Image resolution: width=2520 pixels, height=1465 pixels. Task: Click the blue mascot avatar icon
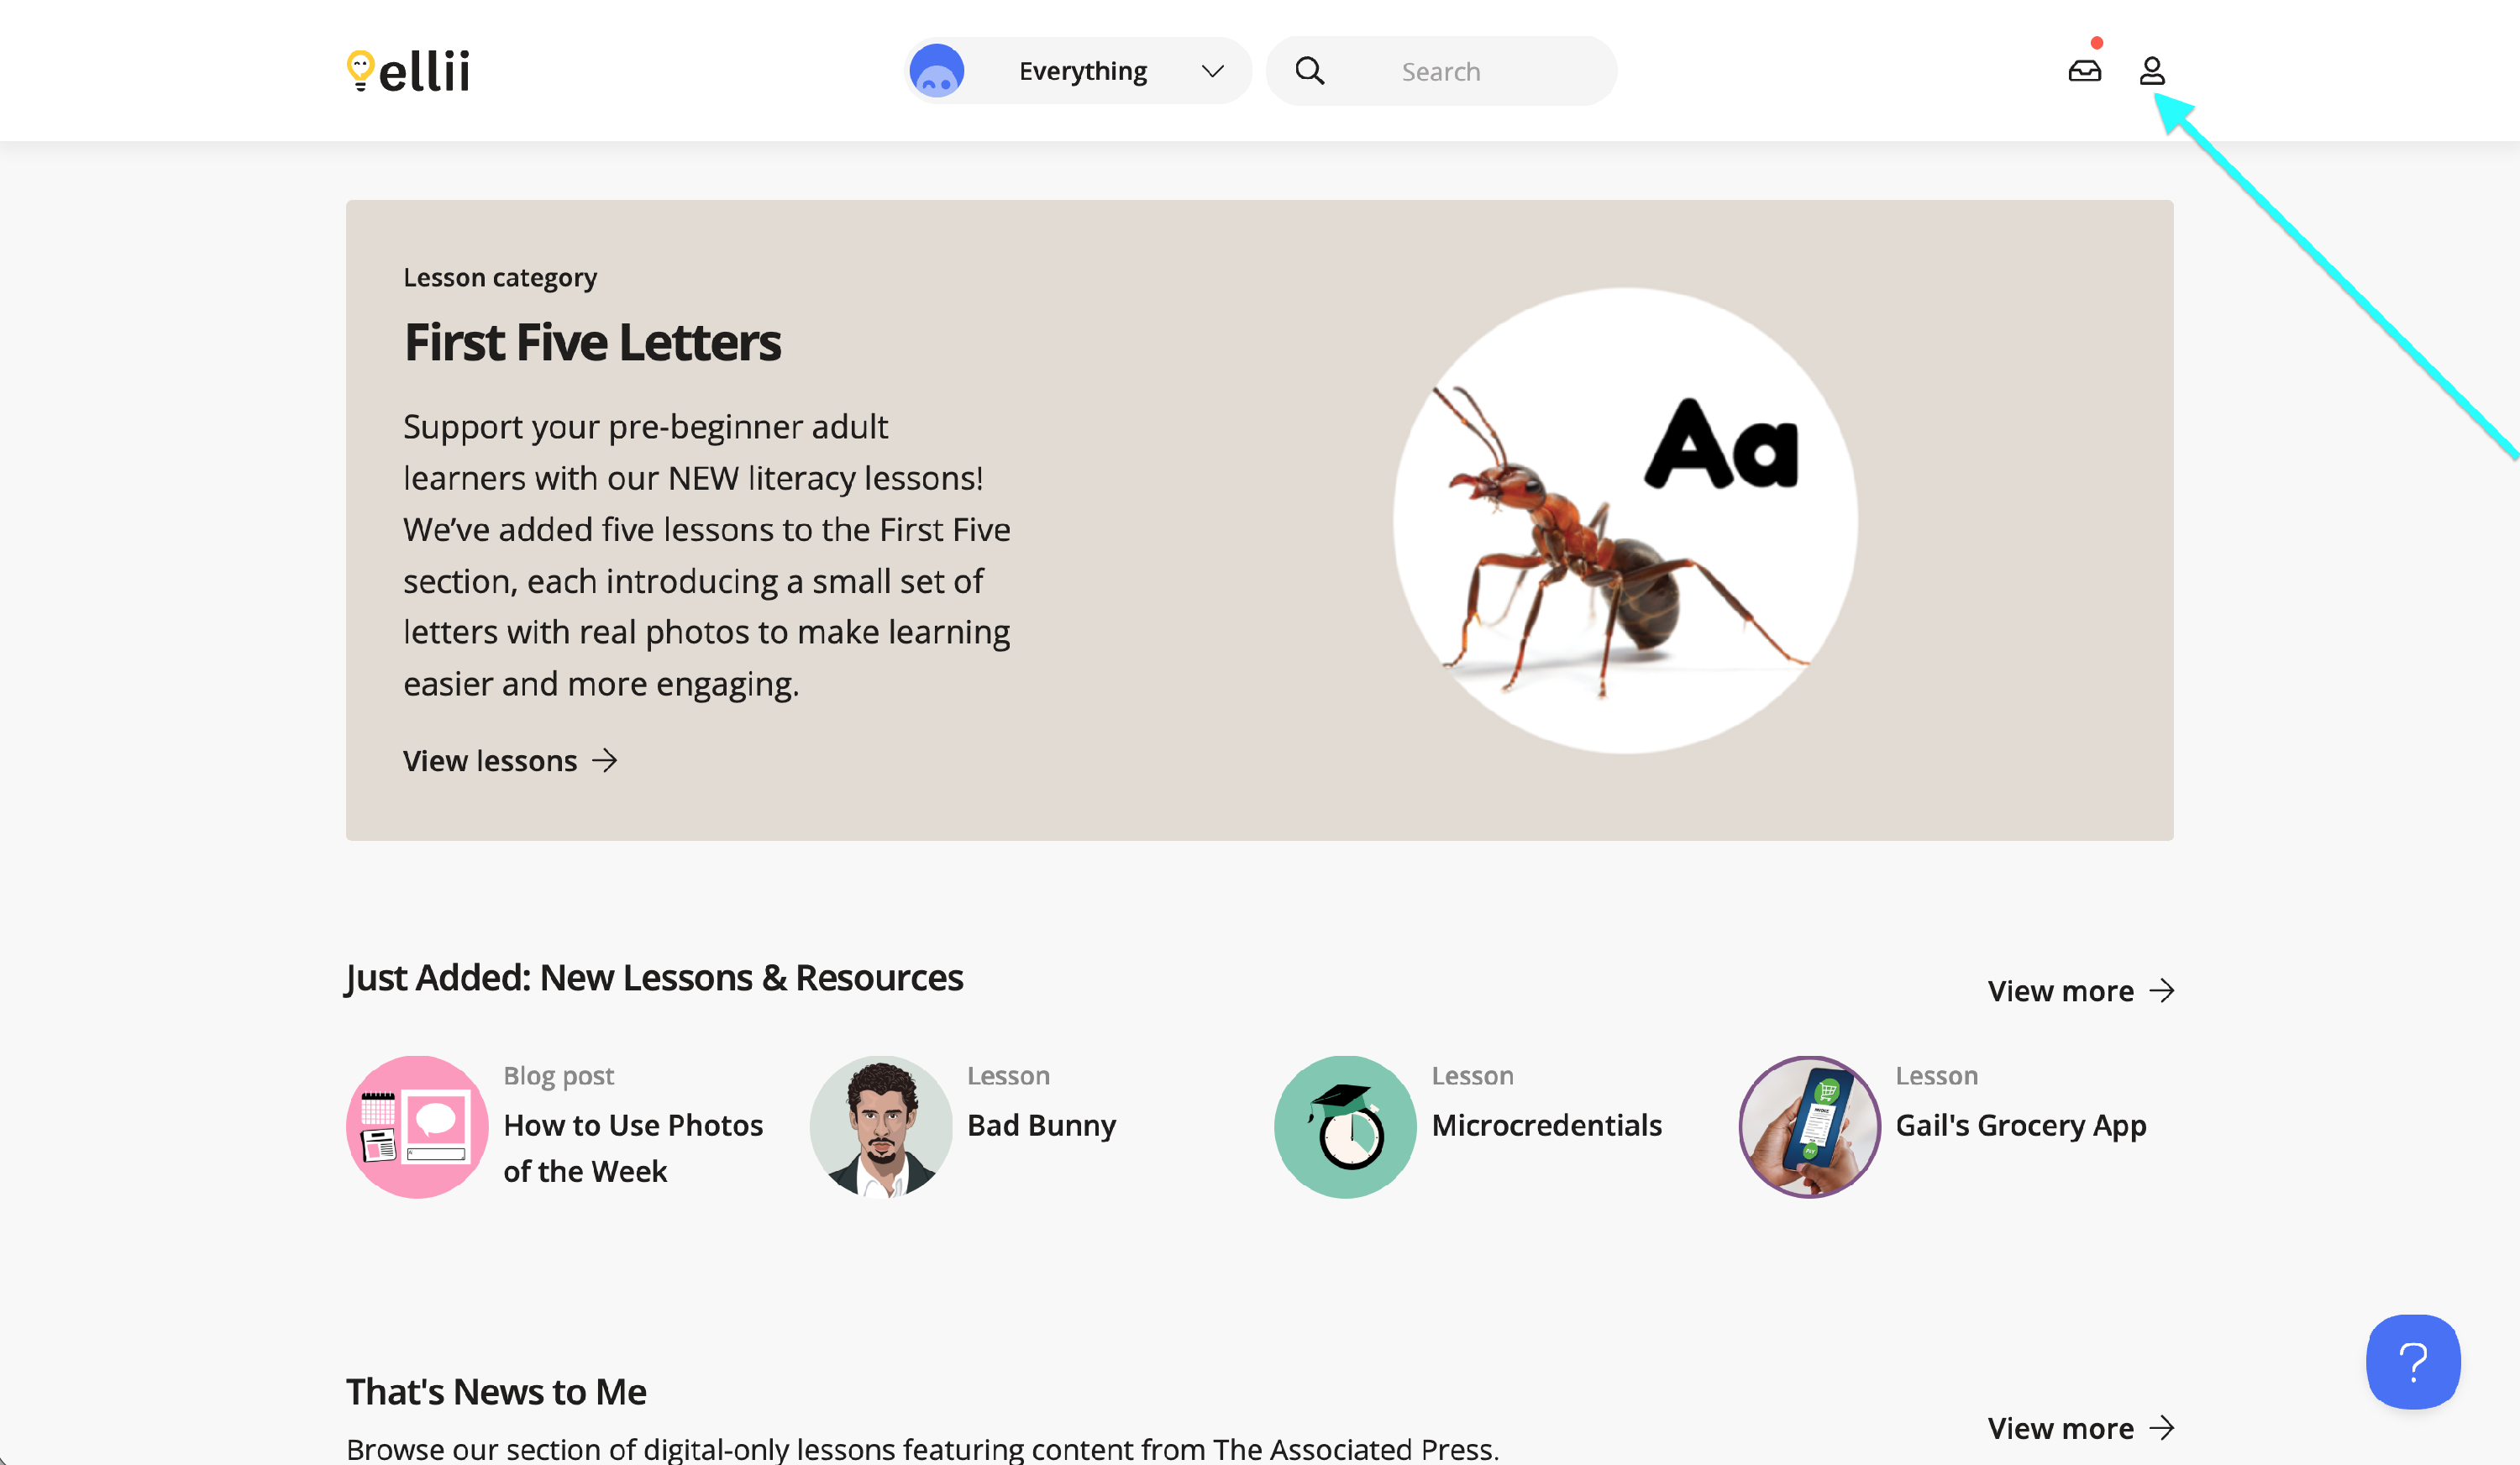coord(936,71)
